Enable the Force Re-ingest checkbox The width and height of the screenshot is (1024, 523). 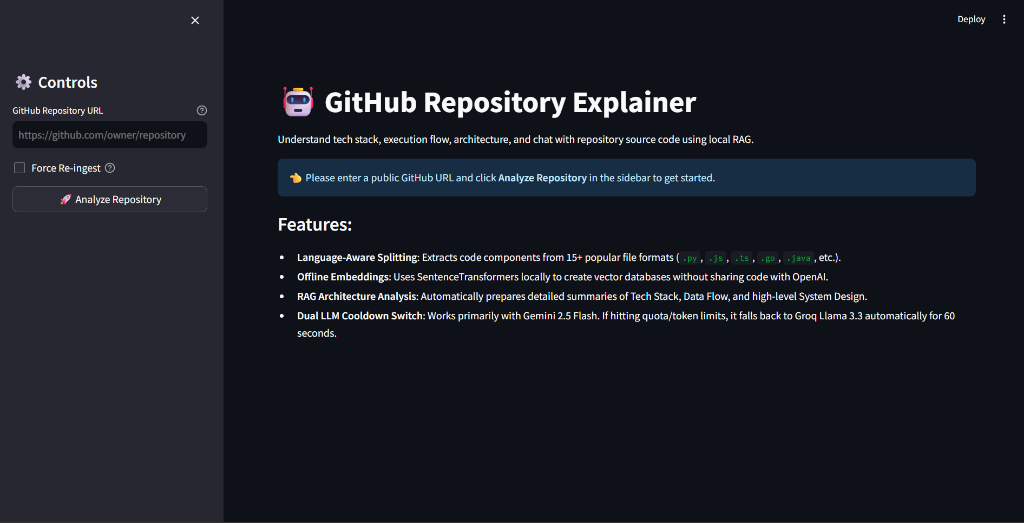pyautogui.click(x=20, y=168)
